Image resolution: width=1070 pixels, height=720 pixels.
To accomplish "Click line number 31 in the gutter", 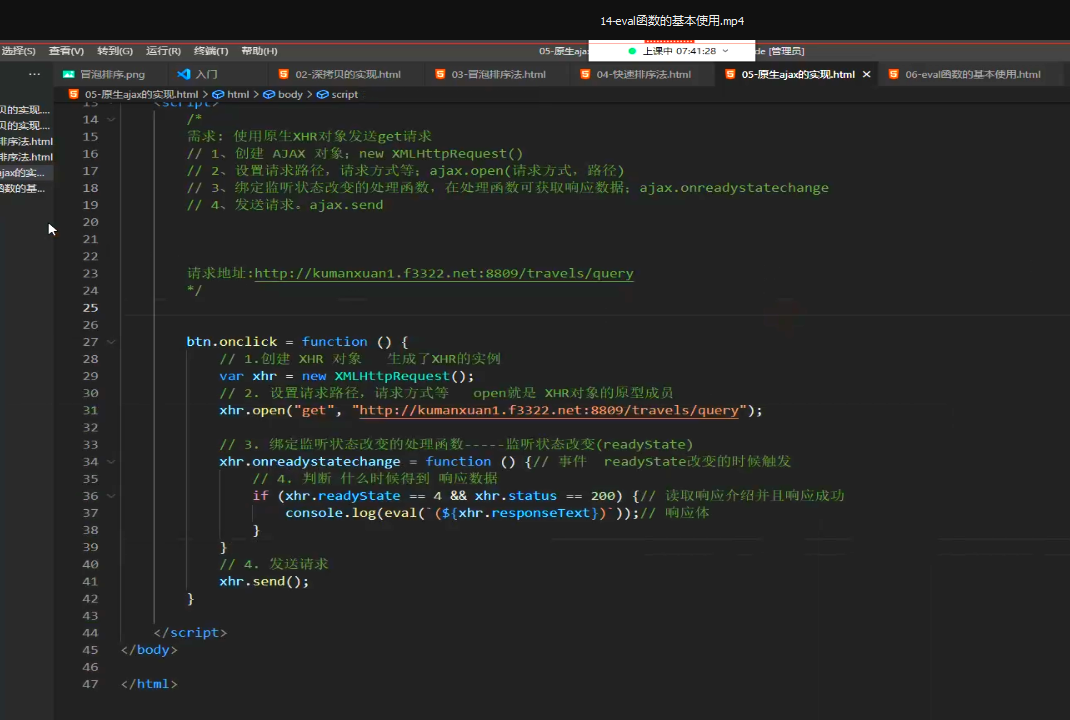I will click(x=90, y=410).
